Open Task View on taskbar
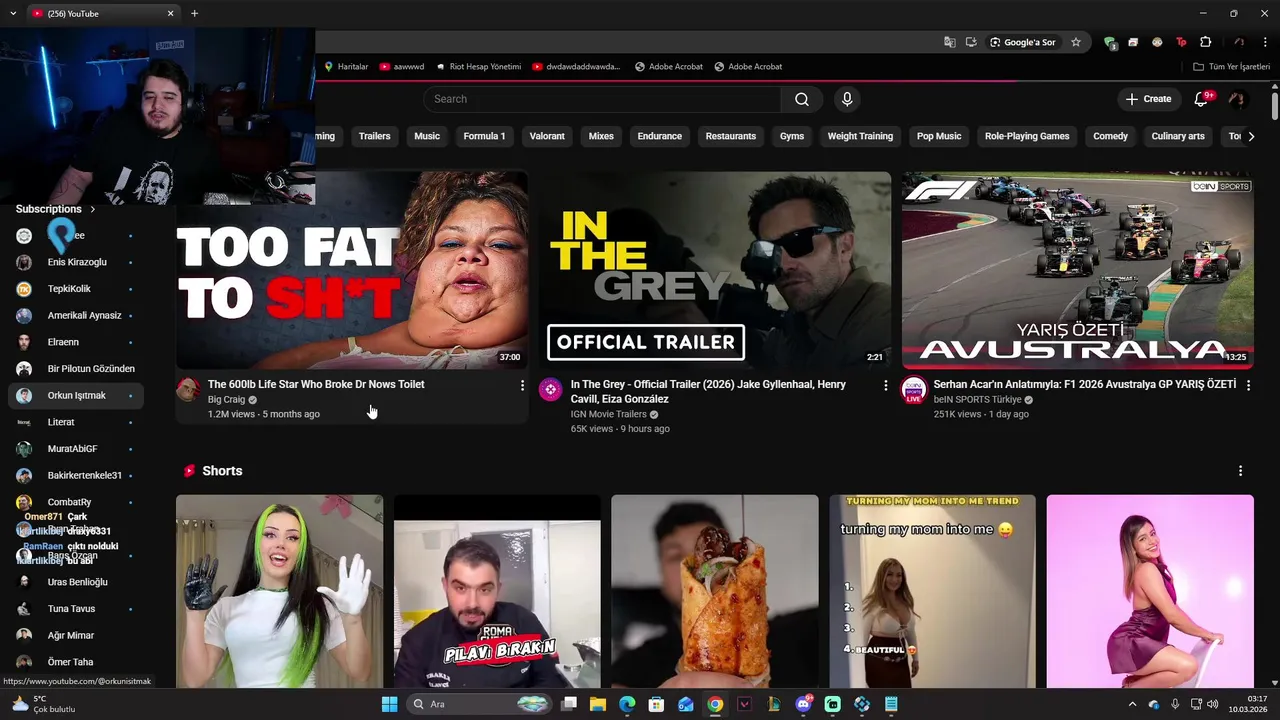The image size is (1280, 720). click(x=569, y=704)
